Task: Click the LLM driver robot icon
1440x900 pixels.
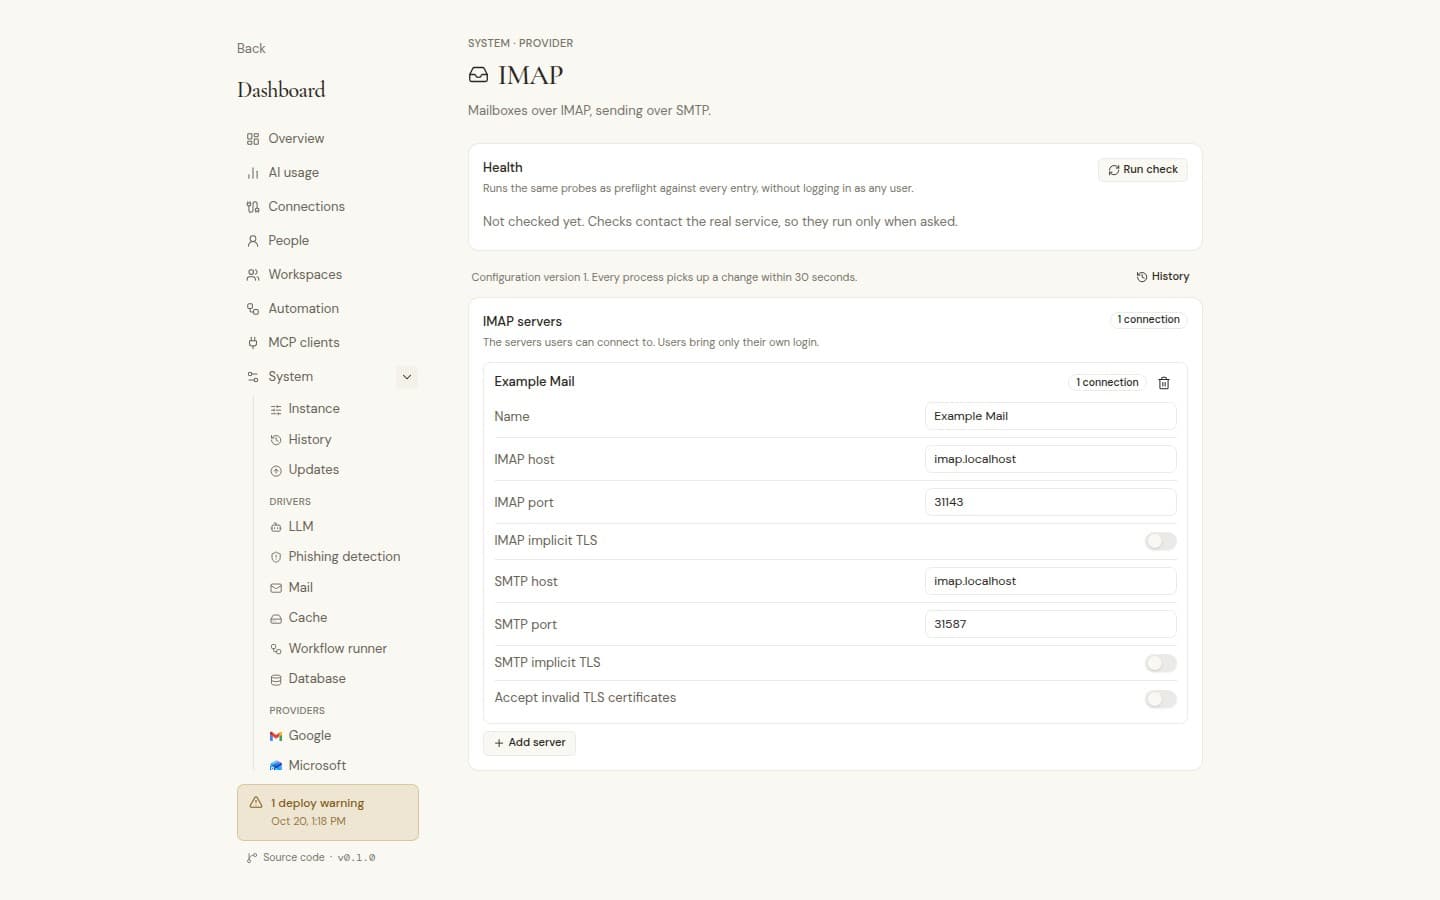Action: click(276, 527)
